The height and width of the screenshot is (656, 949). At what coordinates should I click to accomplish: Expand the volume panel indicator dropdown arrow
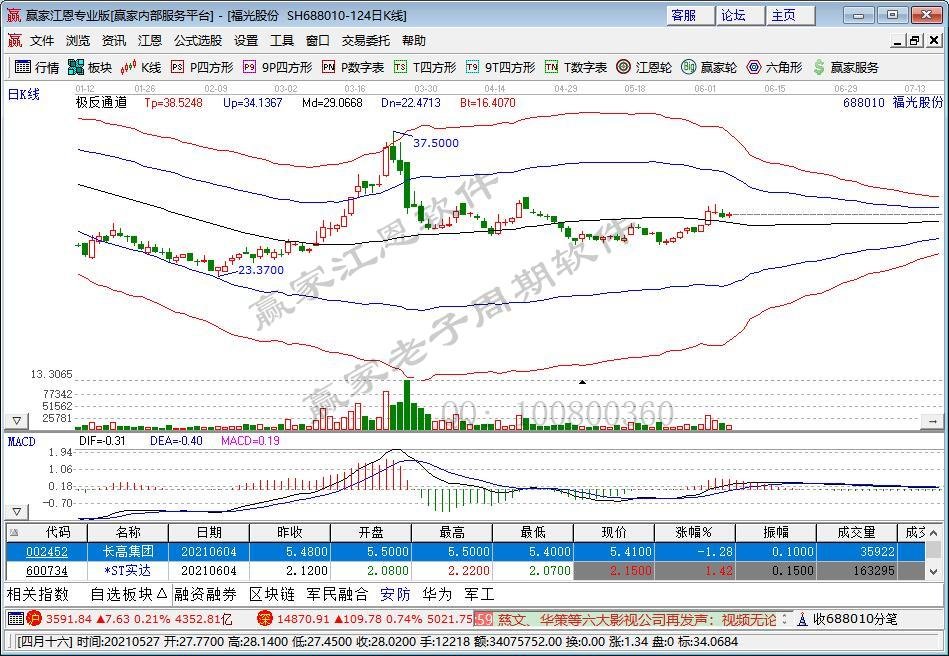pyautogui.click(x=16, y=421)
